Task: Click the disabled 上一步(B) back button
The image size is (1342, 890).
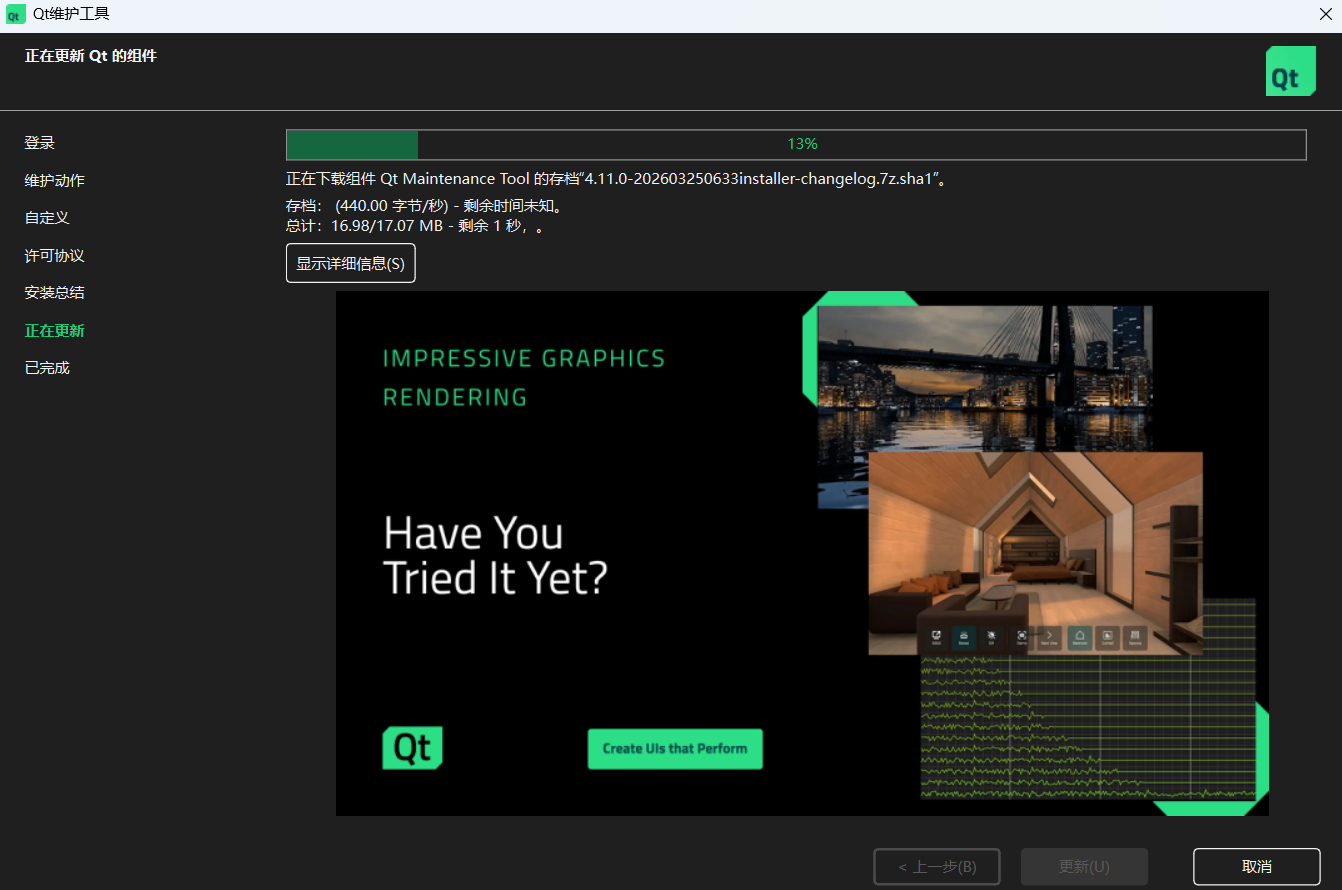Action: tap(936, 866)
